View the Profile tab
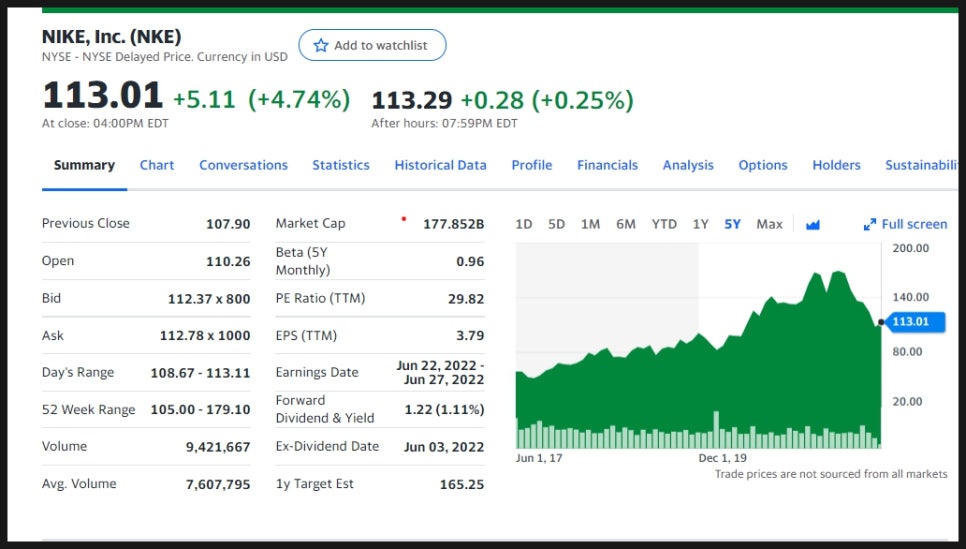 (x=532, y=165)
